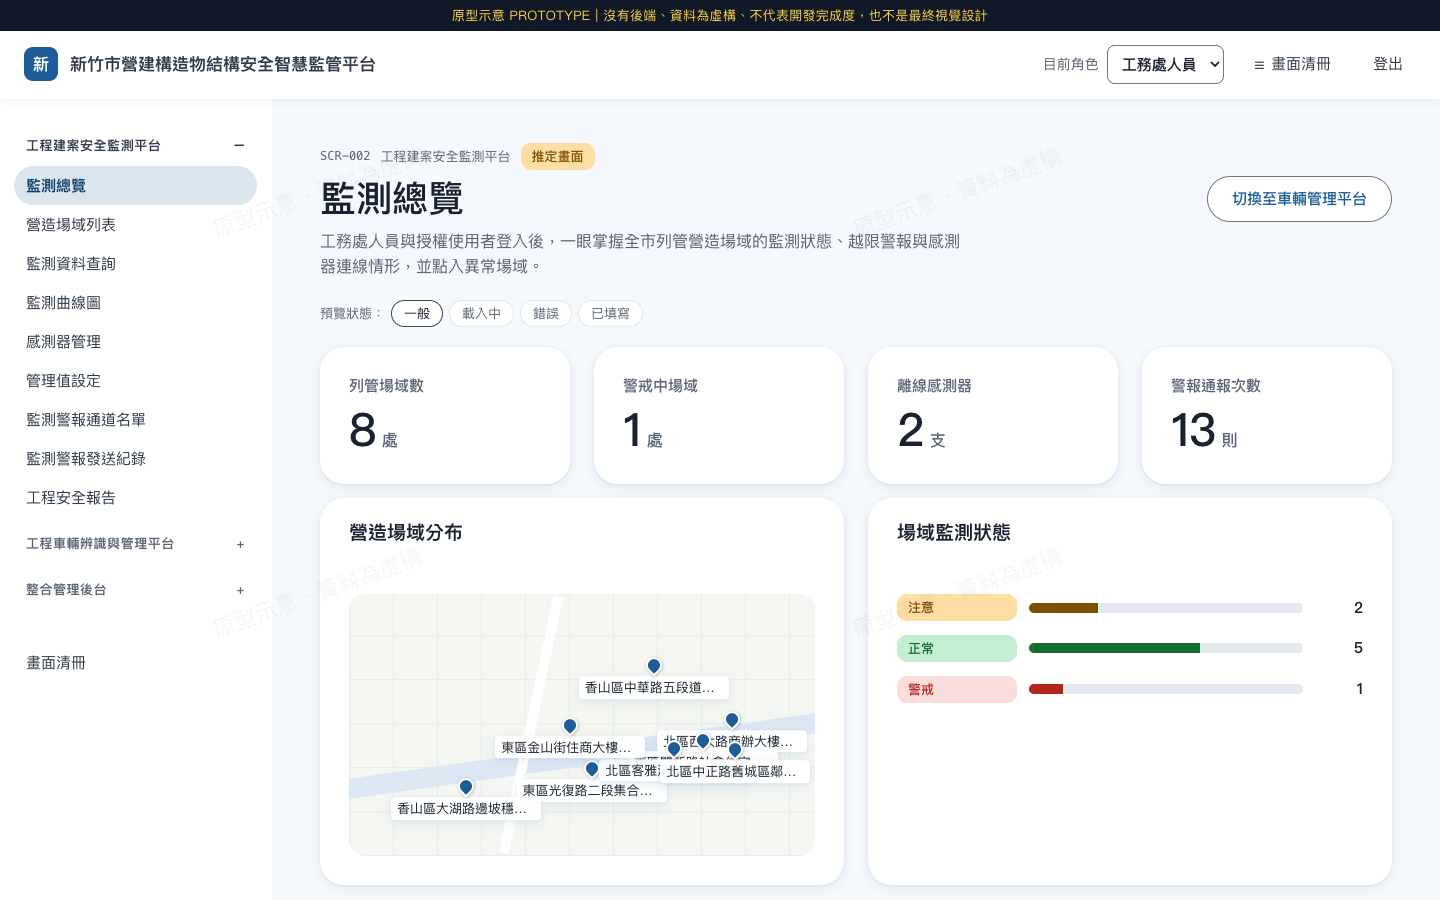1440x900 pixels.
Task: Click the map pin above 東區金山街住商大樓
Action: tap(570, 726)
